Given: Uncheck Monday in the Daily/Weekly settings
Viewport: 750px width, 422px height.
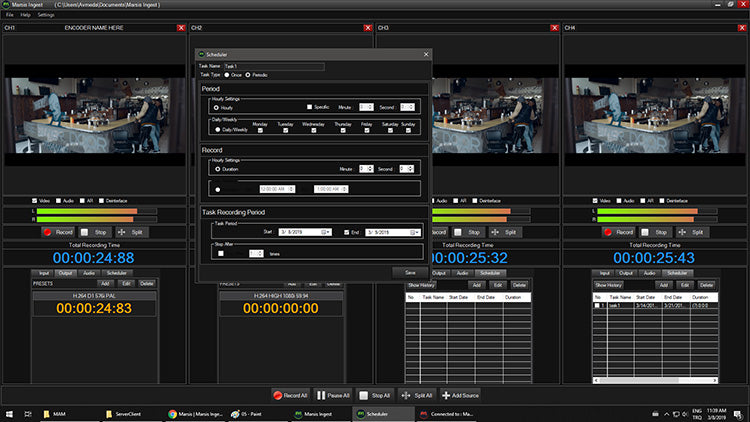Looking at the screenshot, I should coord(260,128).
